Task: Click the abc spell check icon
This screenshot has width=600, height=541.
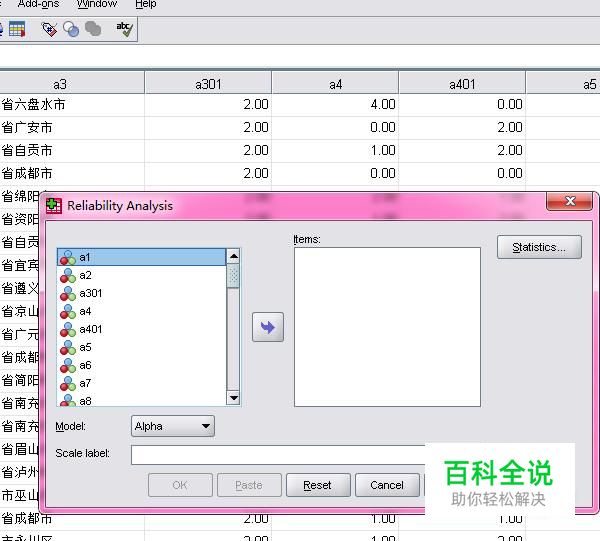Action: click(125, 29)
